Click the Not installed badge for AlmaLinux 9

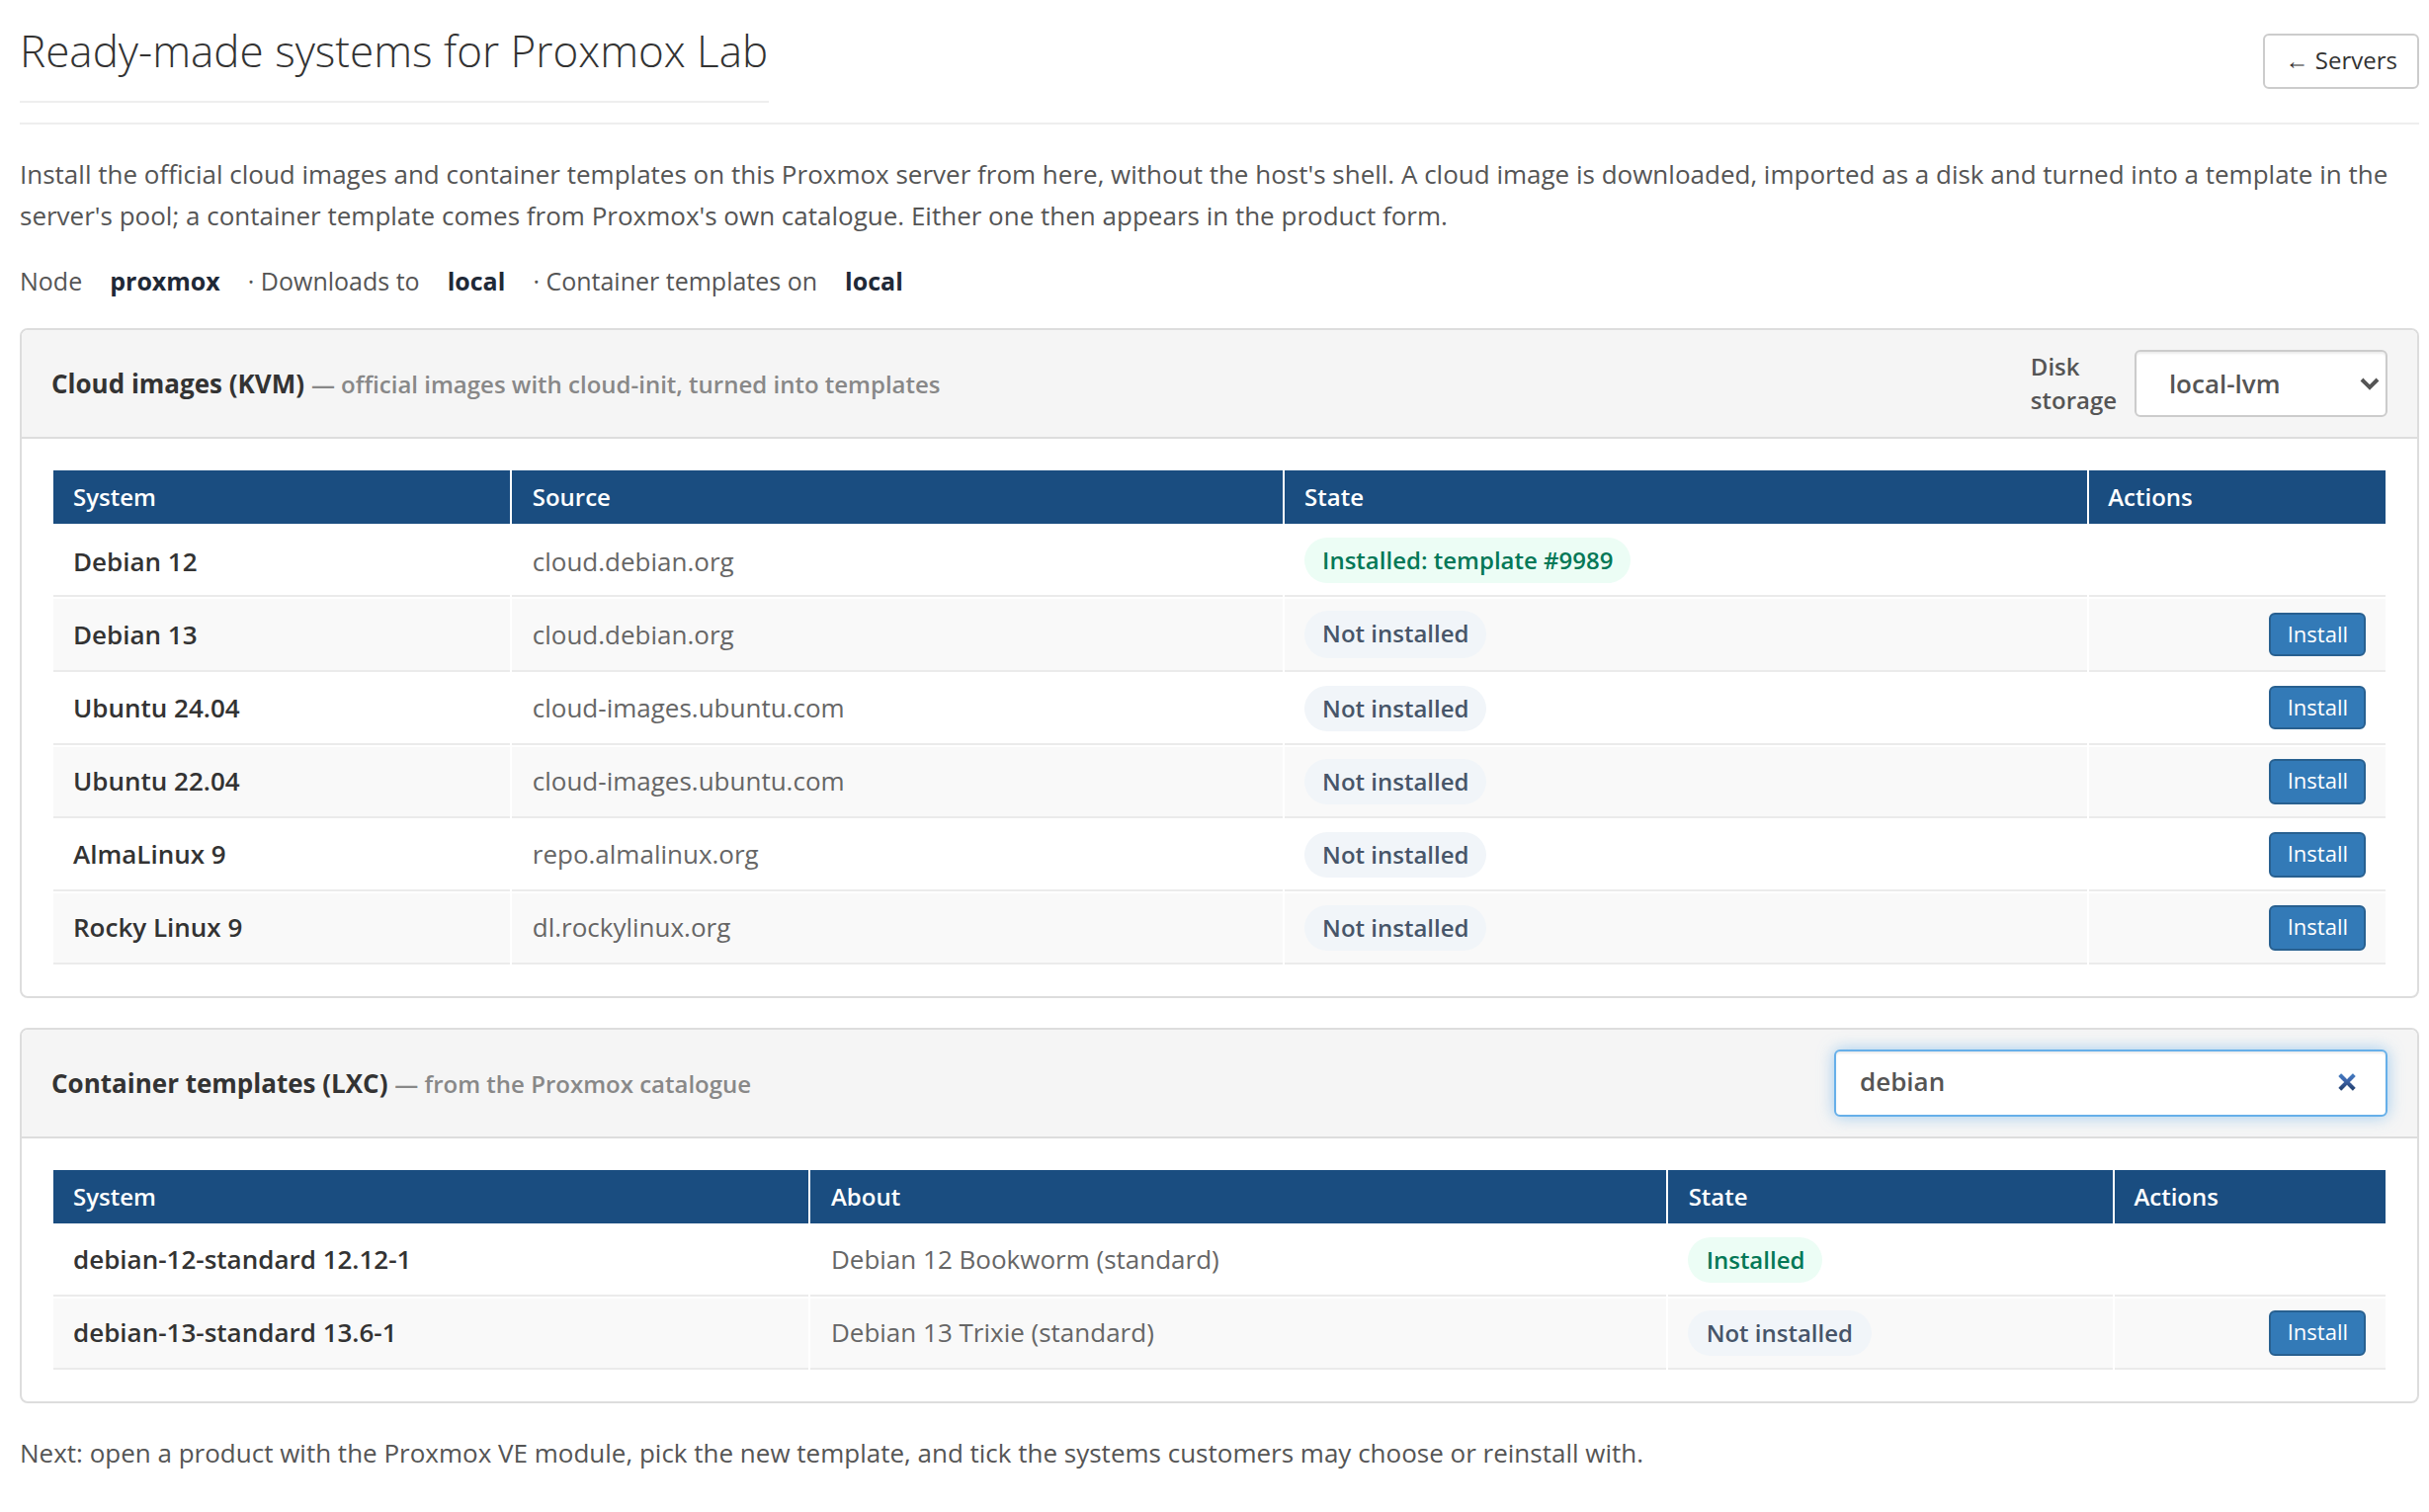(x=1395, y=855)
